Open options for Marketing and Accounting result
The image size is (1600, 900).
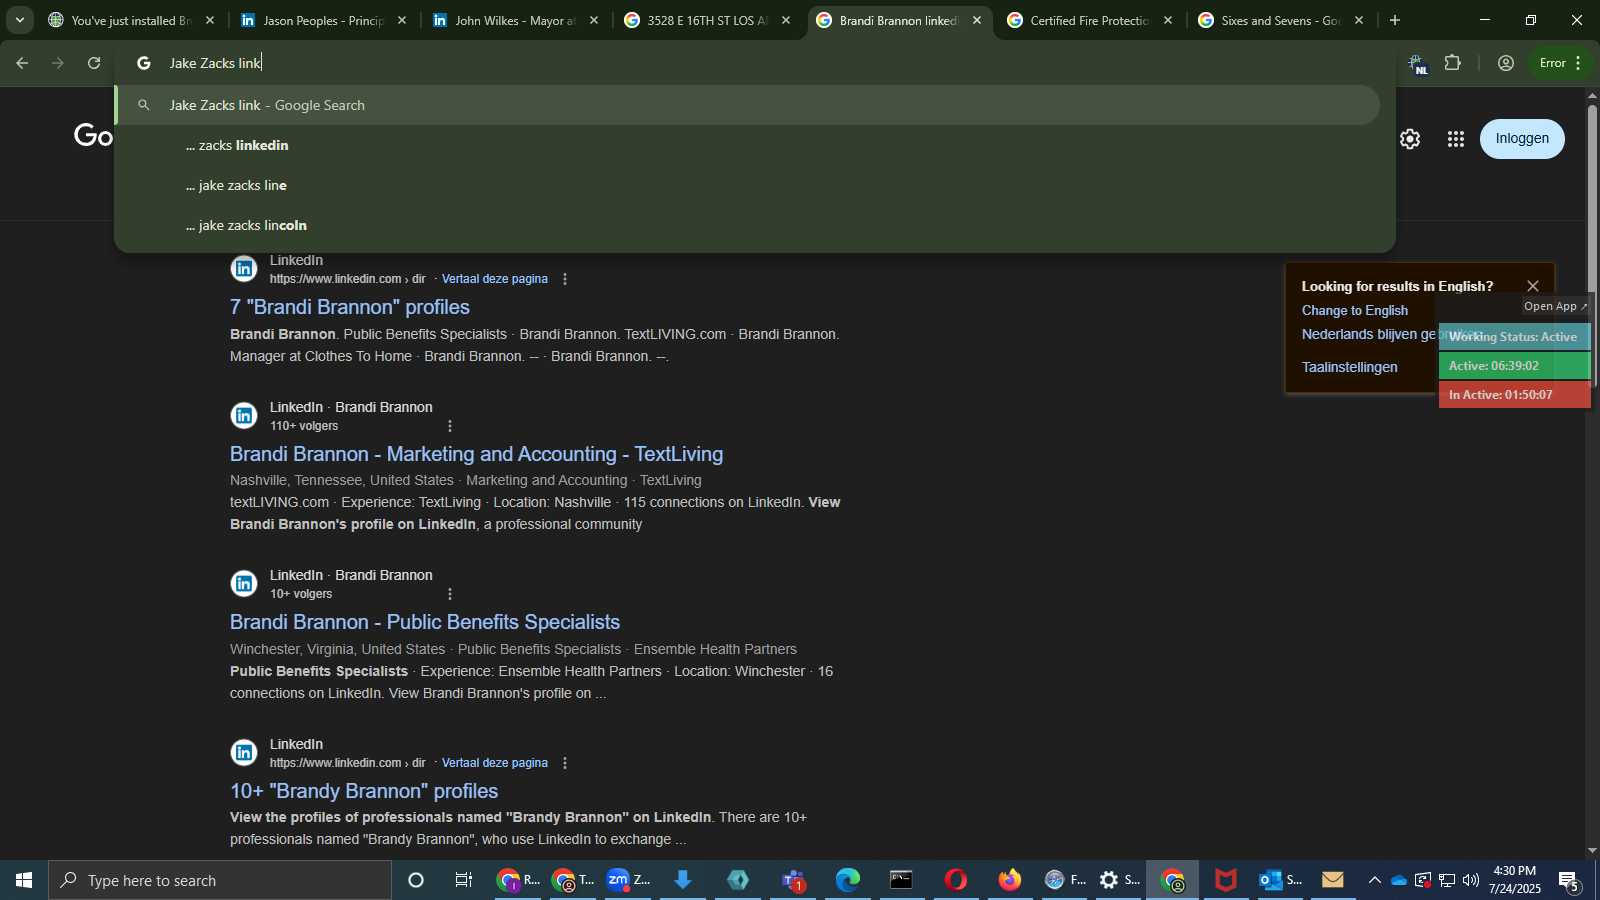pos(450,426)
